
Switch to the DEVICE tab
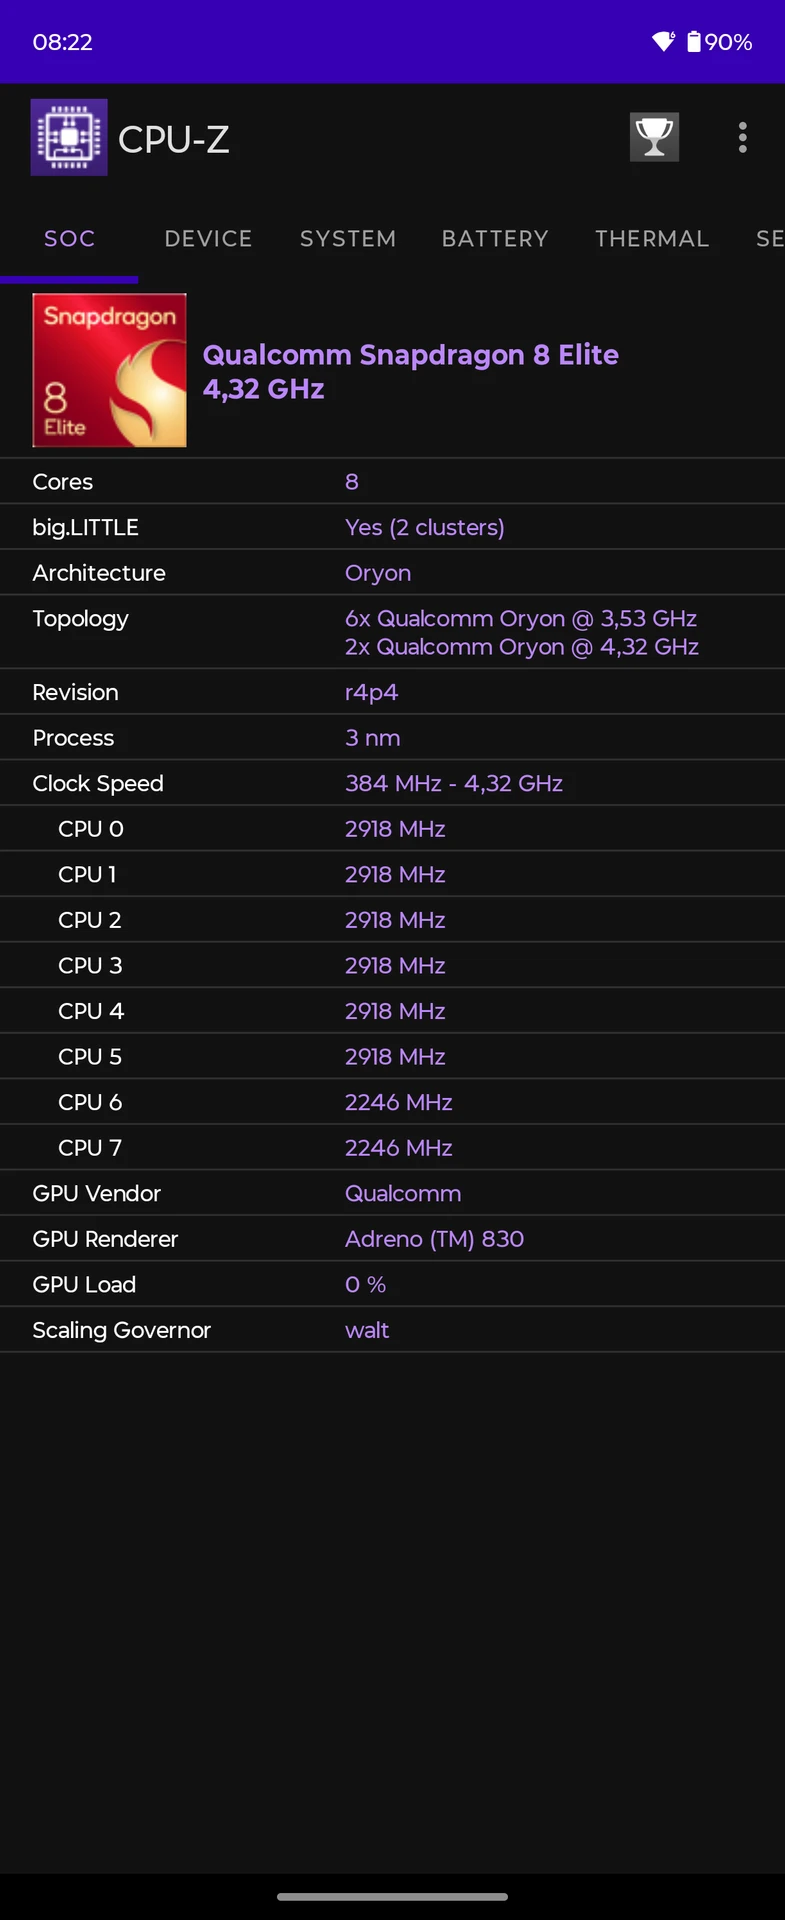click(208, 238)
